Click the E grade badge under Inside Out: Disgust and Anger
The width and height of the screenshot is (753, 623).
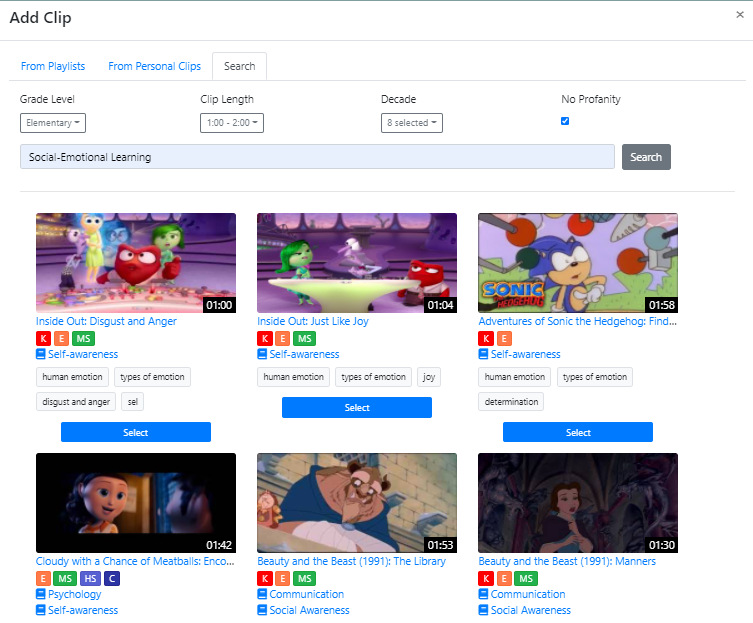tap(61, 339)
